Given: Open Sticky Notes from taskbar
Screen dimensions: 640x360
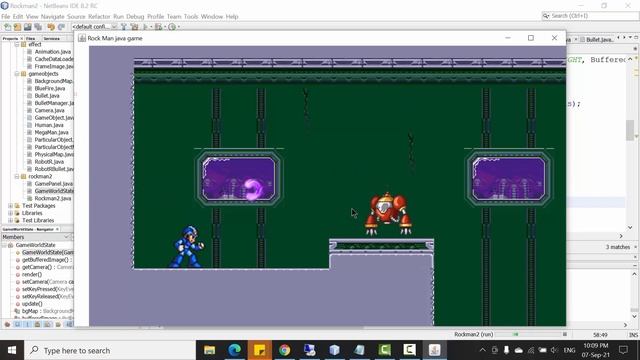Looking at the screenshot, I should tap(260, 350).
